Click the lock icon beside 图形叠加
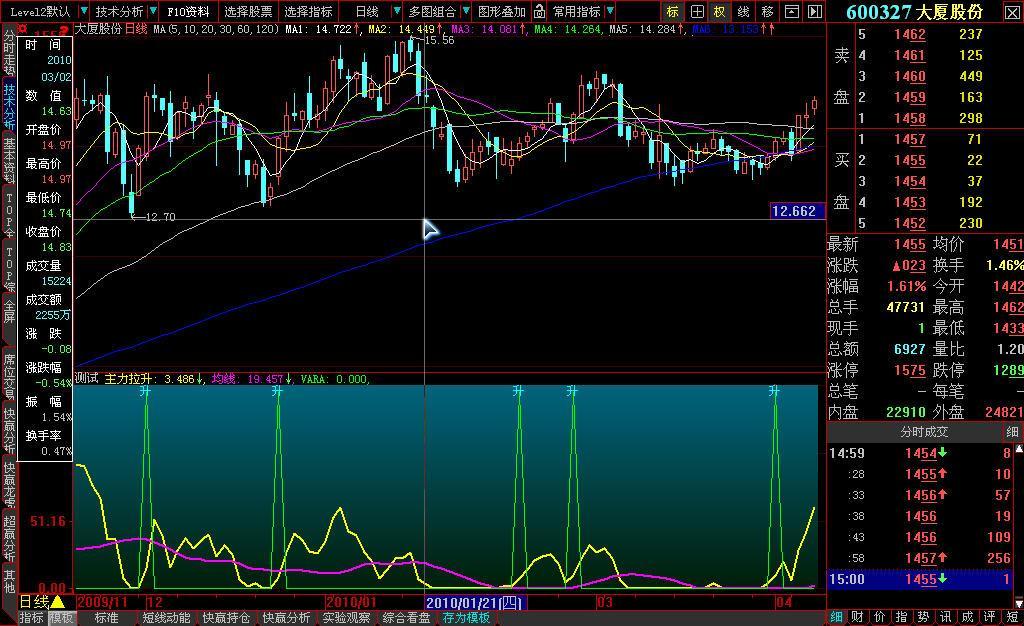Image resolution: width=1024 pixels, height=626 pixels. click(539, 12)
